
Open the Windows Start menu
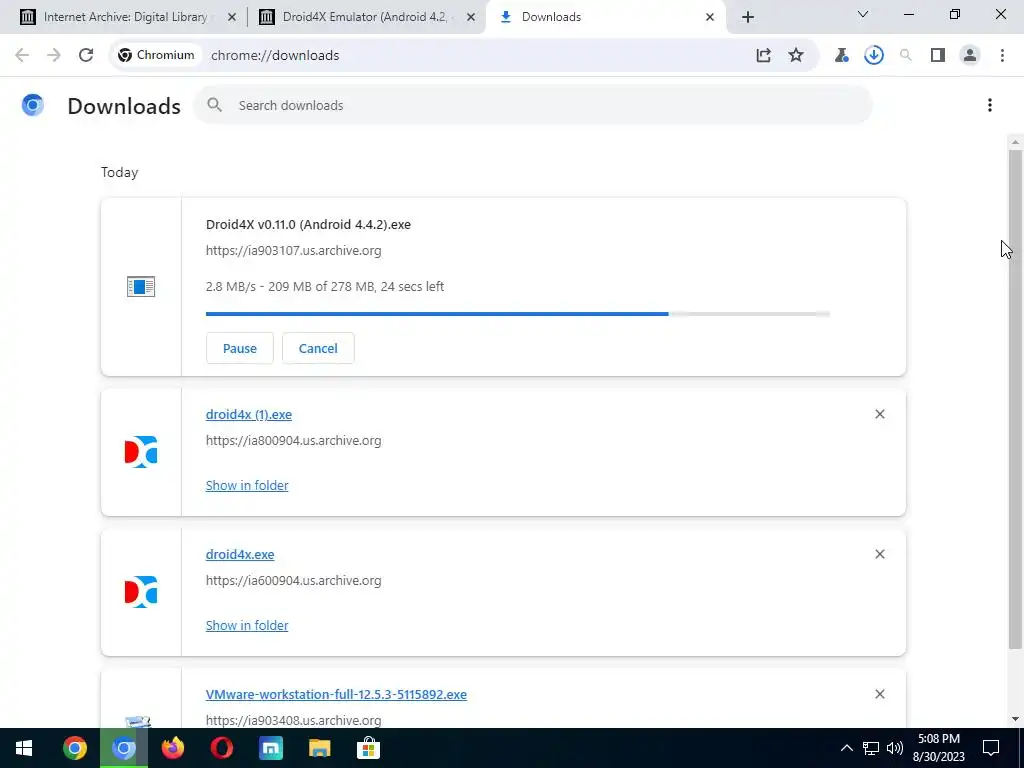pos(24,748)
